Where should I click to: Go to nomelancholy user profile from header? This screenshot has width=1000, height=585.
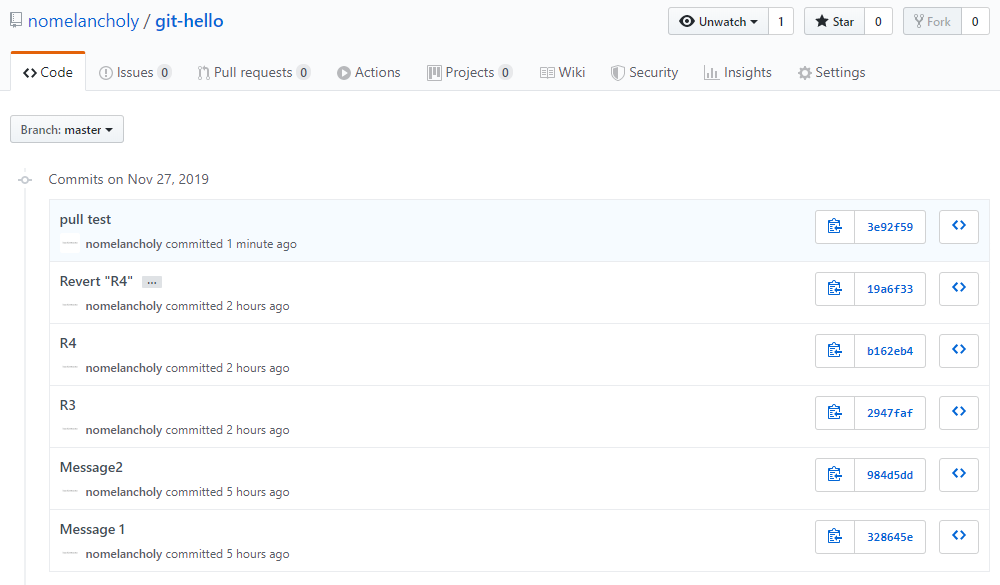(83, 21)
